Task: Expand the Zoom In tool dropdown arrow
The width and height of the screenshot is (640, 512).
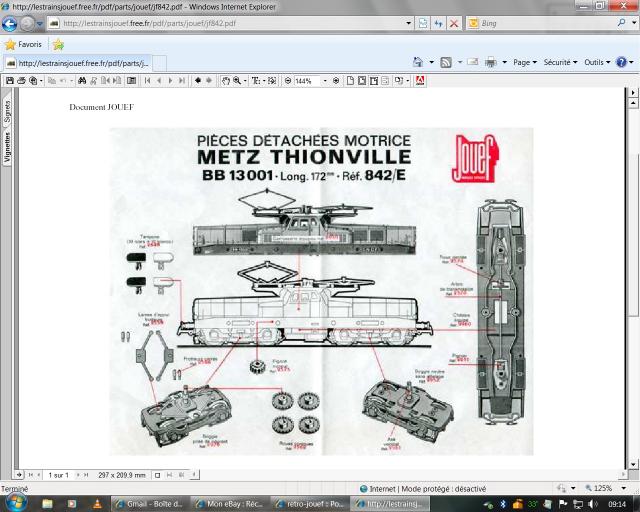Action: click(x=245, y=81)
